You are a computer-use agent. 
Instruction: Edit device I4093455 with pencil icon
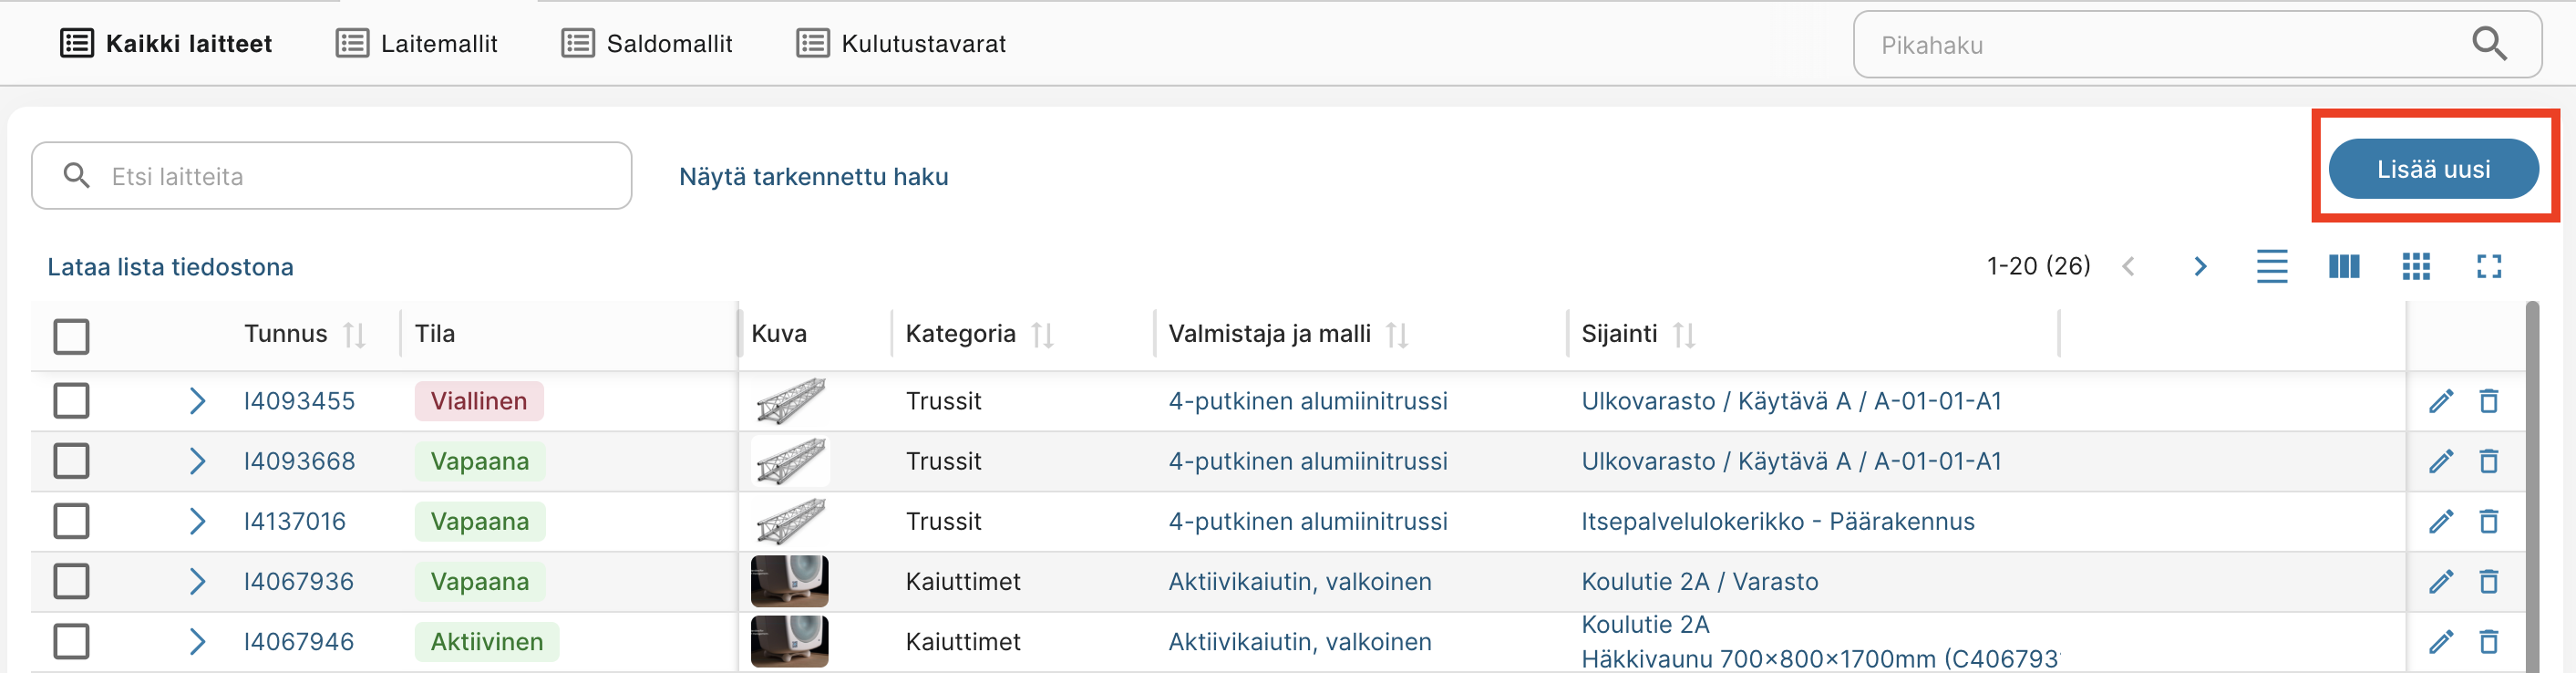[2441, 401]
